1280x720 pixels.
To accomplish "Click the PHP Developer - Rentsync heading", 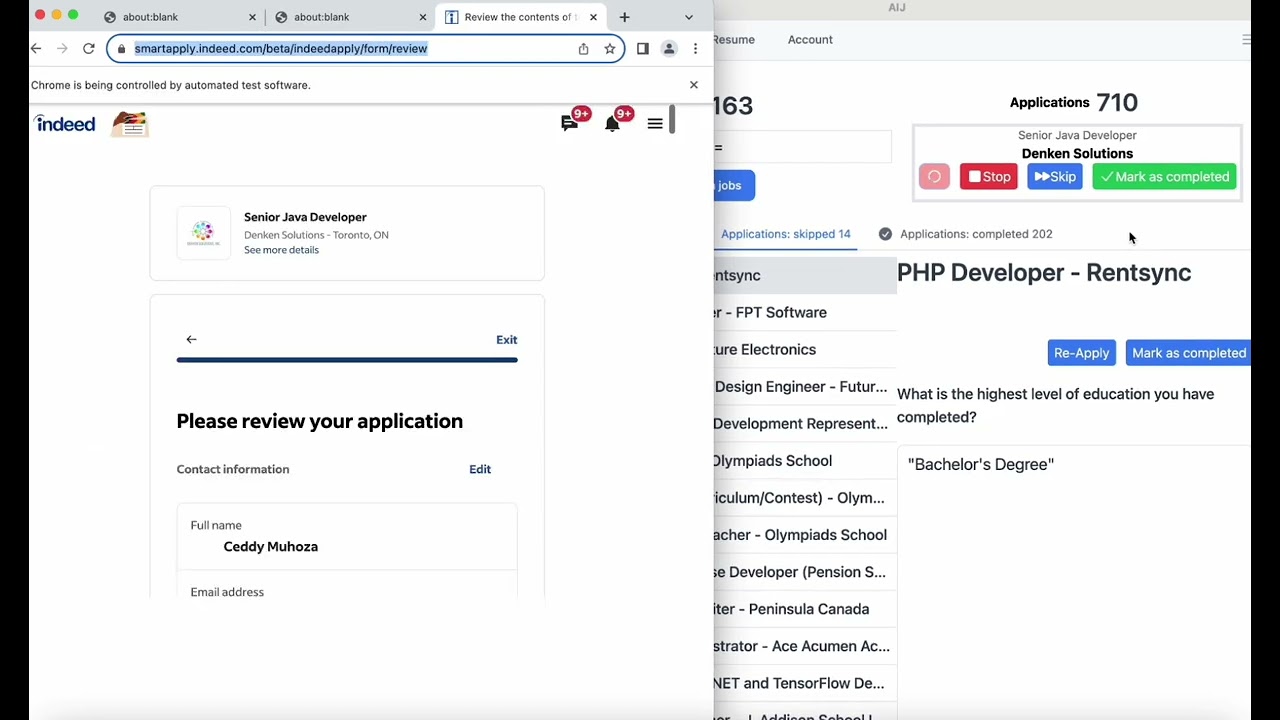I will (x=1044, y=272).
